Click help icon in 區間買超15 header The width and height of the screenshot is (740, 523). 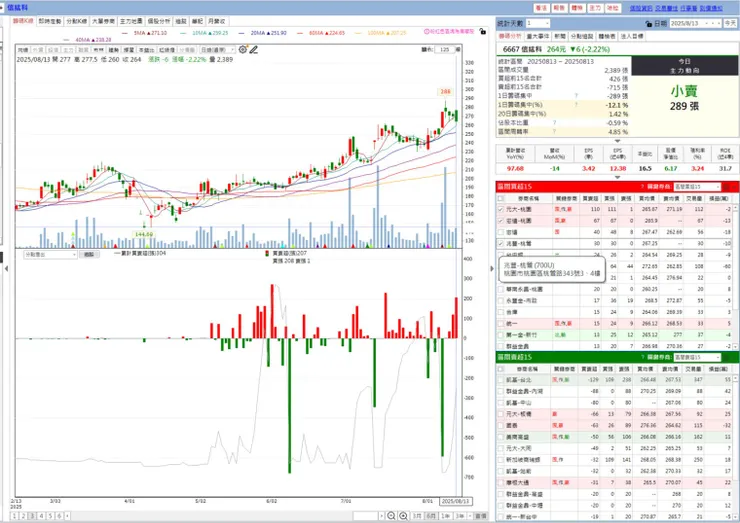coord(642,187)
